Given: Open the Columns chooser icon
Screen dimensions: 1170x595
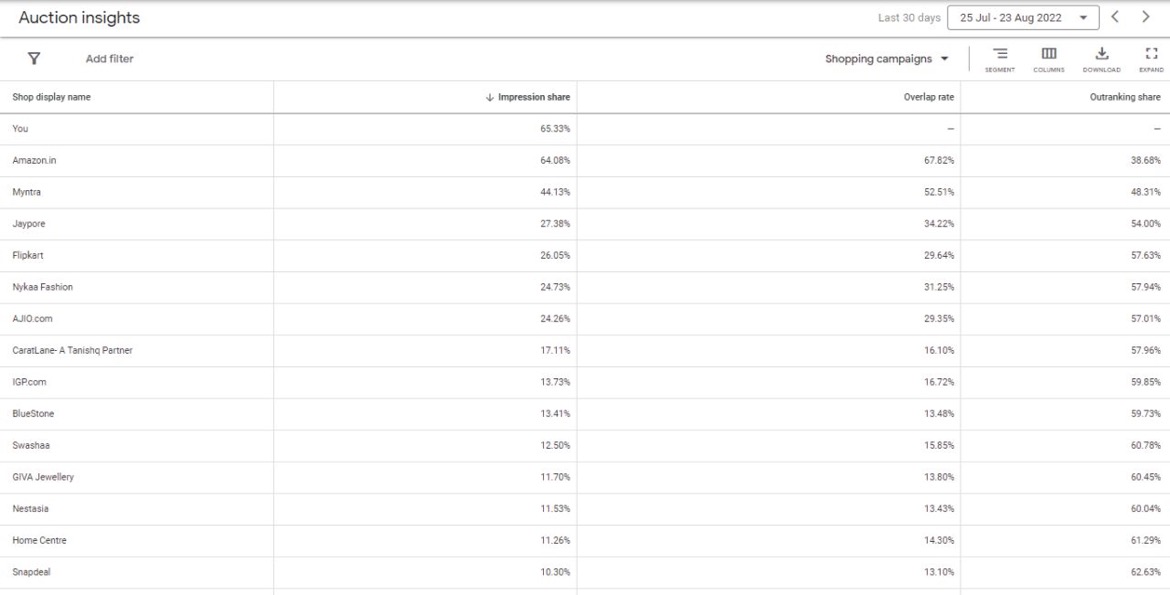Looking at the screenshot, I should [1049, 59].
